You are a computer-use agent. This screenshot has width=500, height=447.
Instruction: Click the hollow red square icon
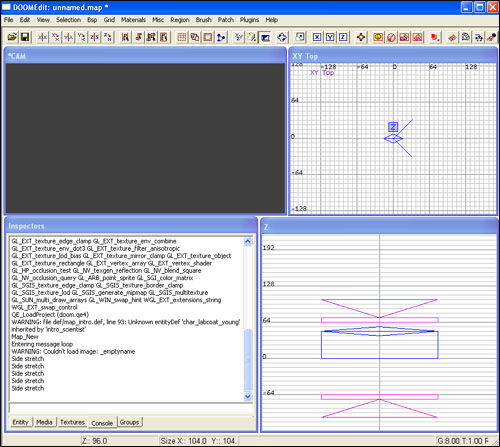(x=208, y=37)
